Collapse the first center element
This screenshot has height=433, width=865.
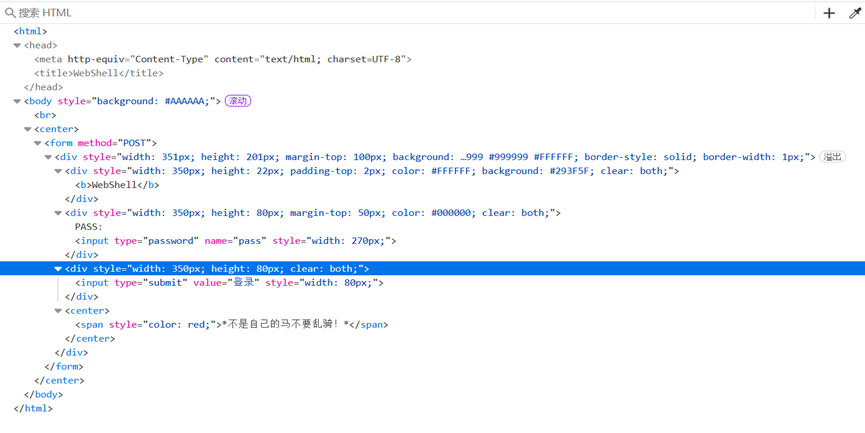28,129
